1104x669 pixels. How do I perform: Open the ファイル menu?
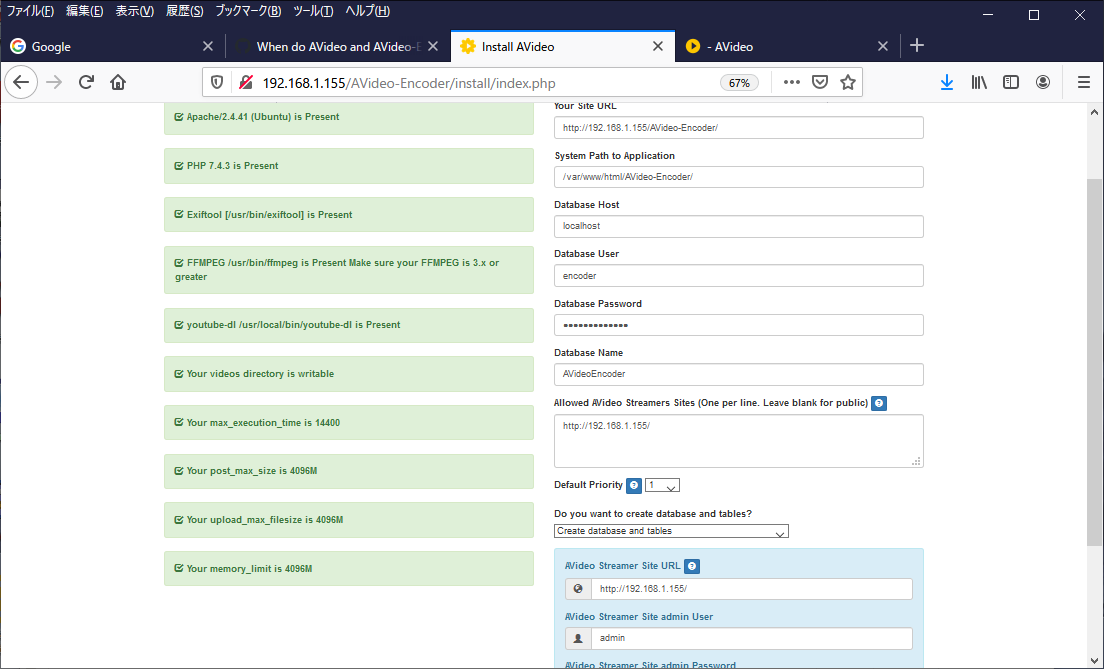pyautogui.click(x=30, y=11)
